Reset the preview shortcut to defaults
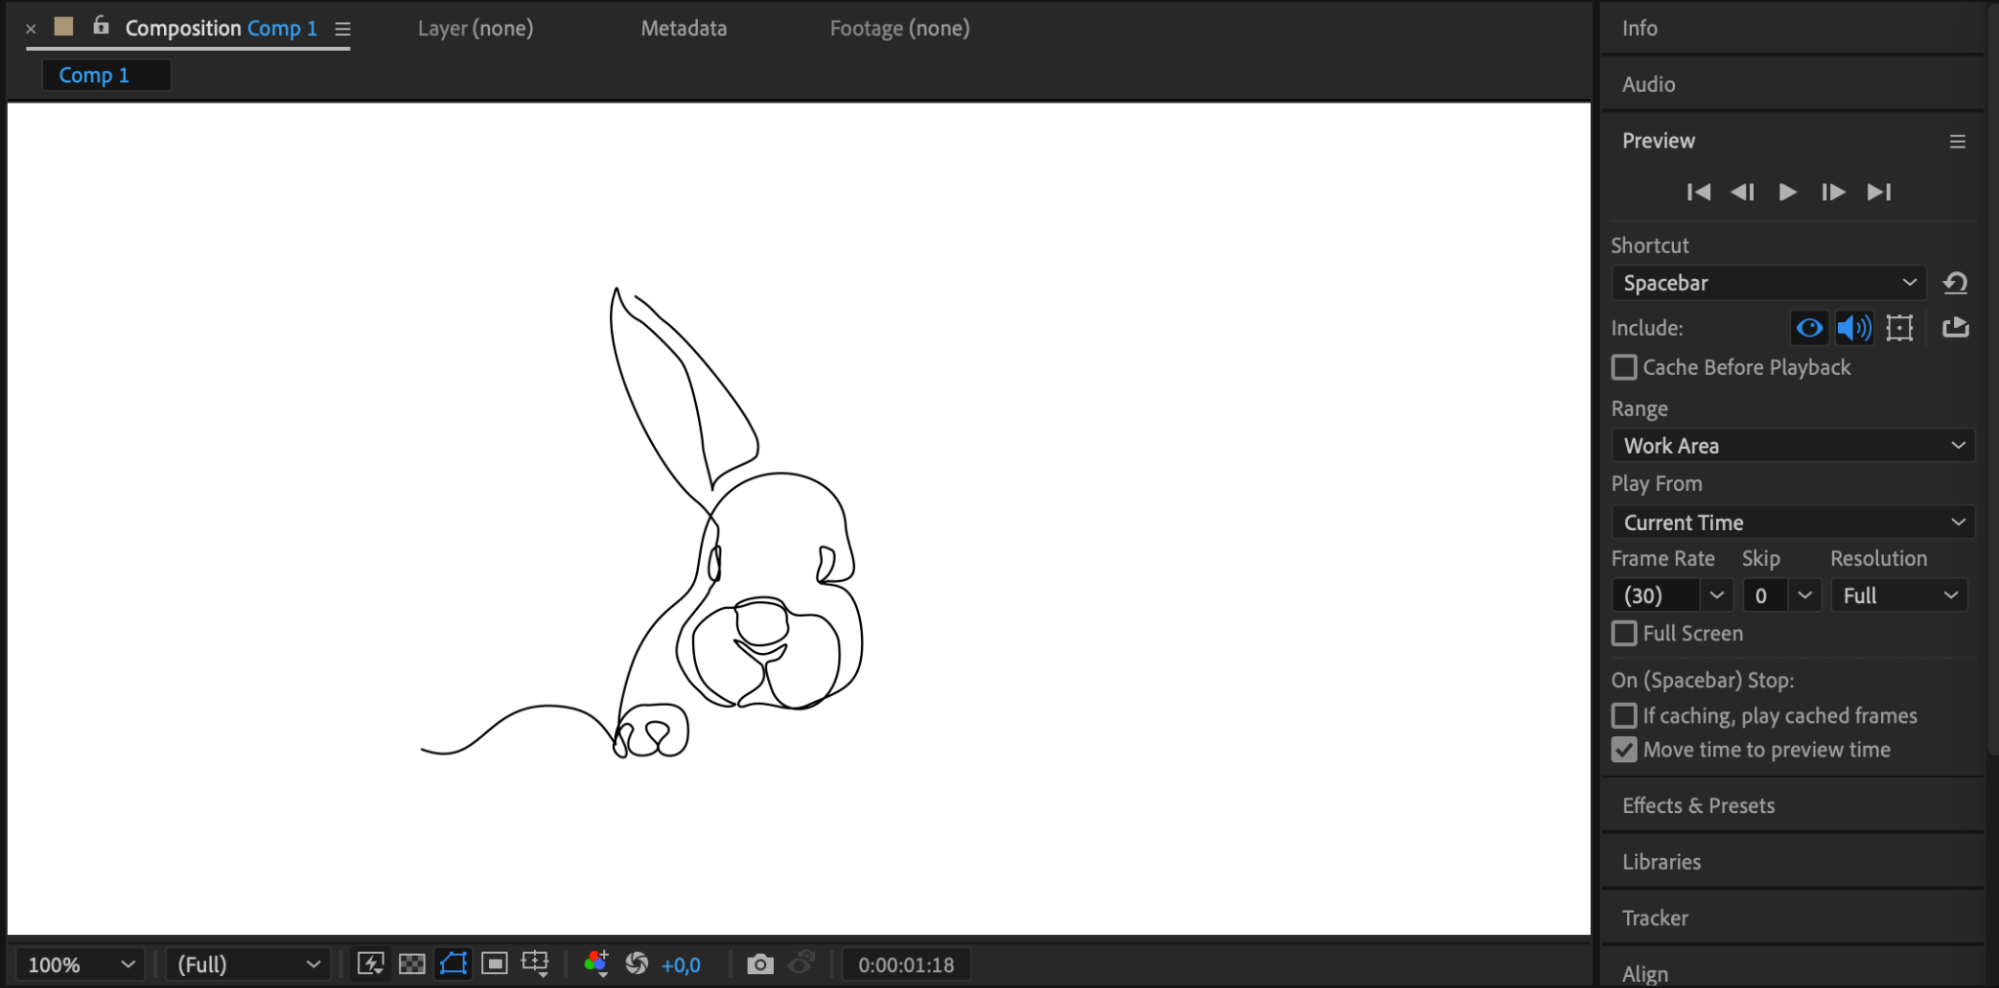1999x988 pixels. pos(1955,283)
